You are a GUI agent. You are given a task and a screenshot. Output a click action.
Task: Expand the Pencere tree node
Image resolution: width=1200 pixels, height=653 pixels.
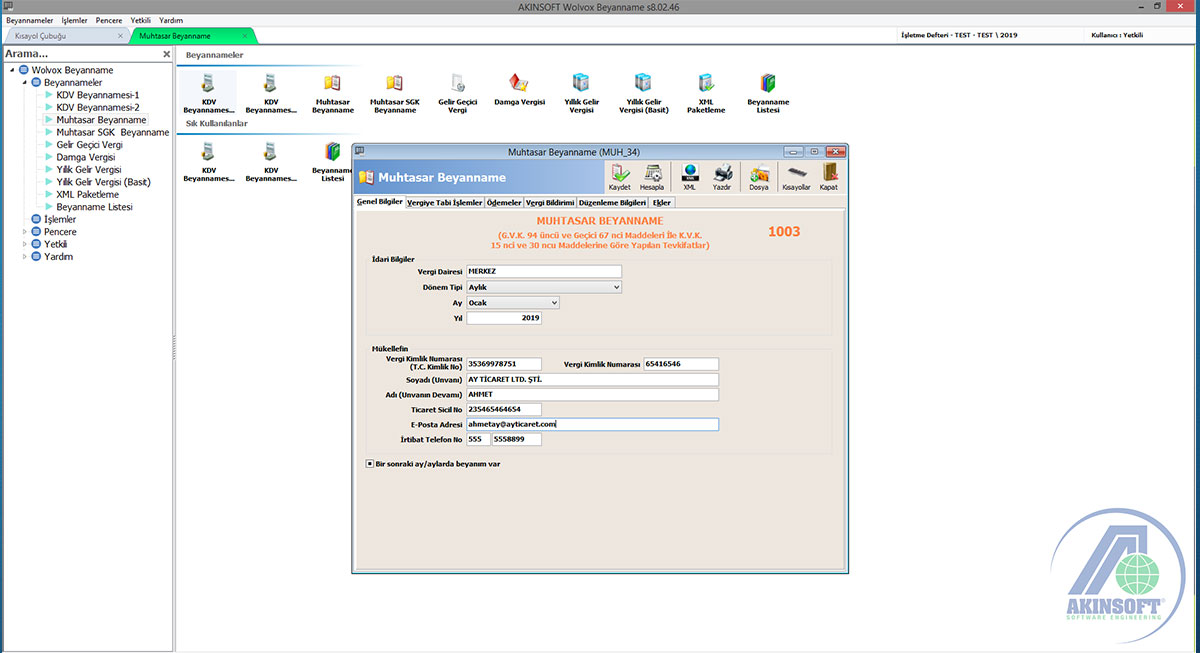25,232
